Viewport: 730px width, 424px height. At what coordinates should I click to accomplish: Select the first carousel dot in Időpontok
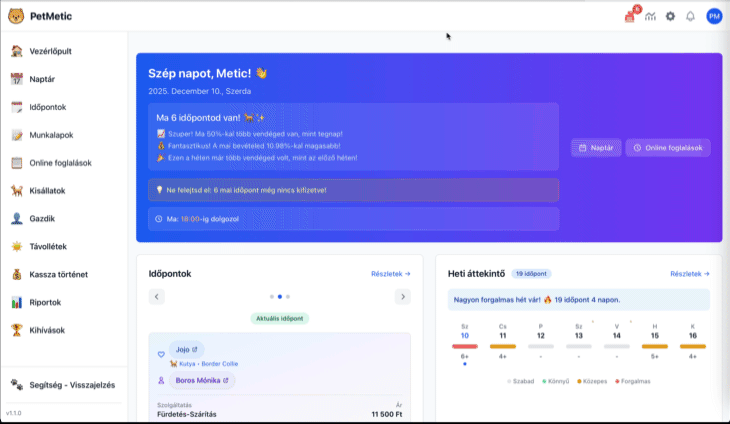pyautogui.click(x=271, y=296)
